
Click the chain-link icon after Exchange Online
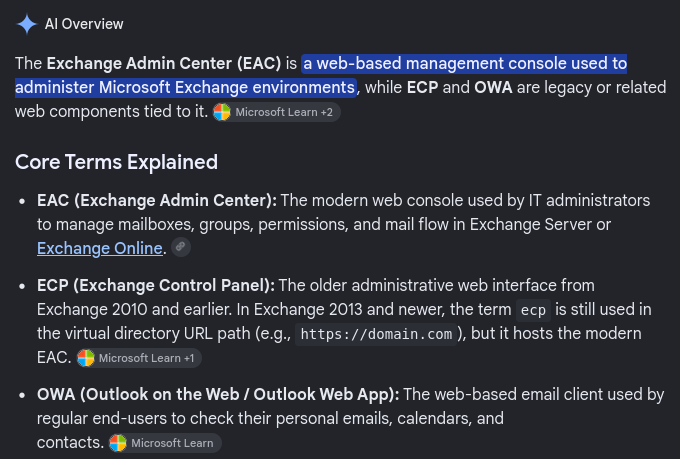(x=181, y=247)
